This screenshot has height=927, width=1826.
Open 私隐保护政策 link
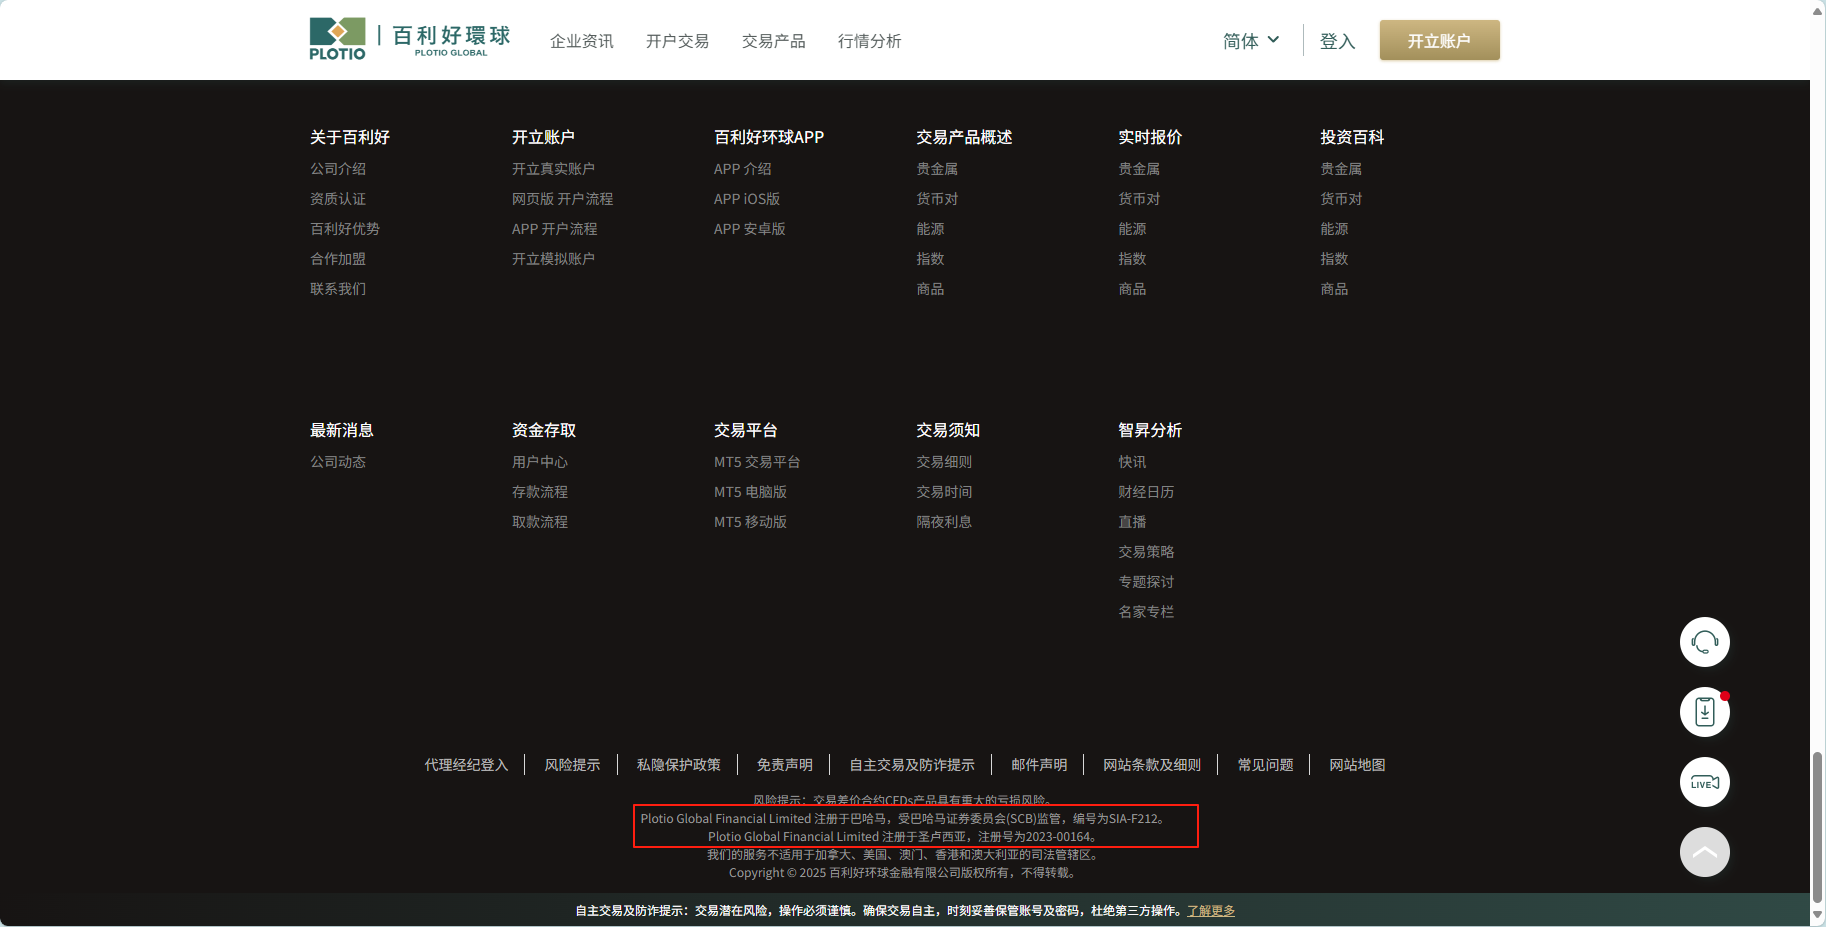pos(679,765)
